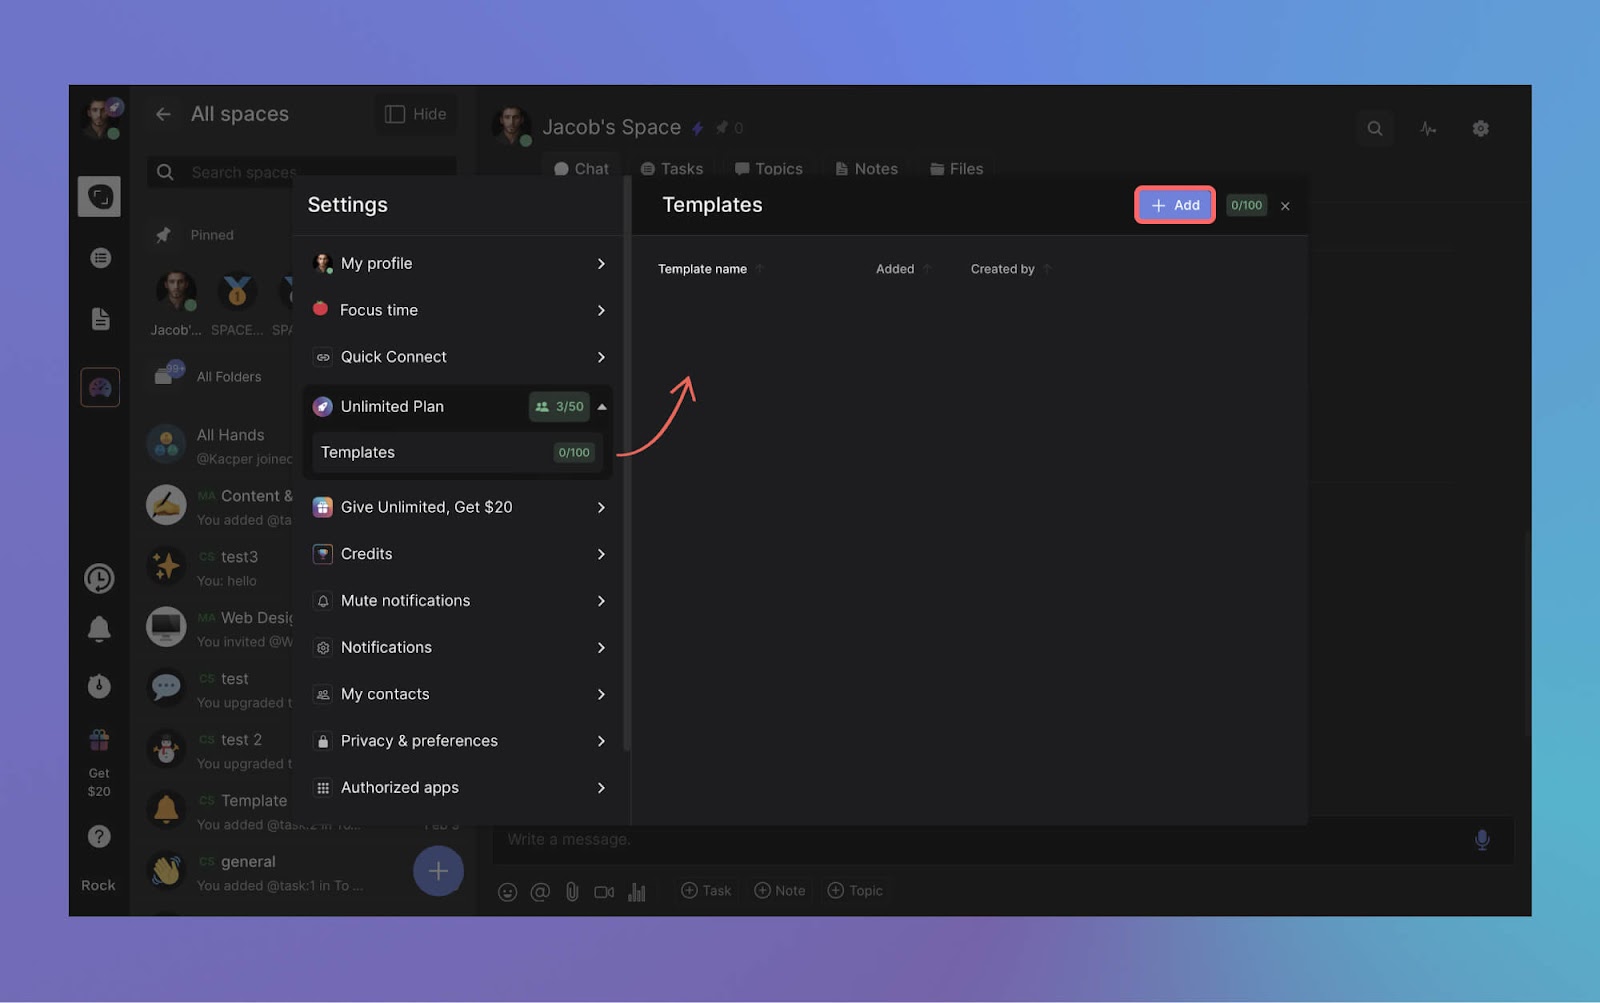The width and height of the screenshot is (1600, 1003).
Task: Sort by Template name column
Action: 710,269
